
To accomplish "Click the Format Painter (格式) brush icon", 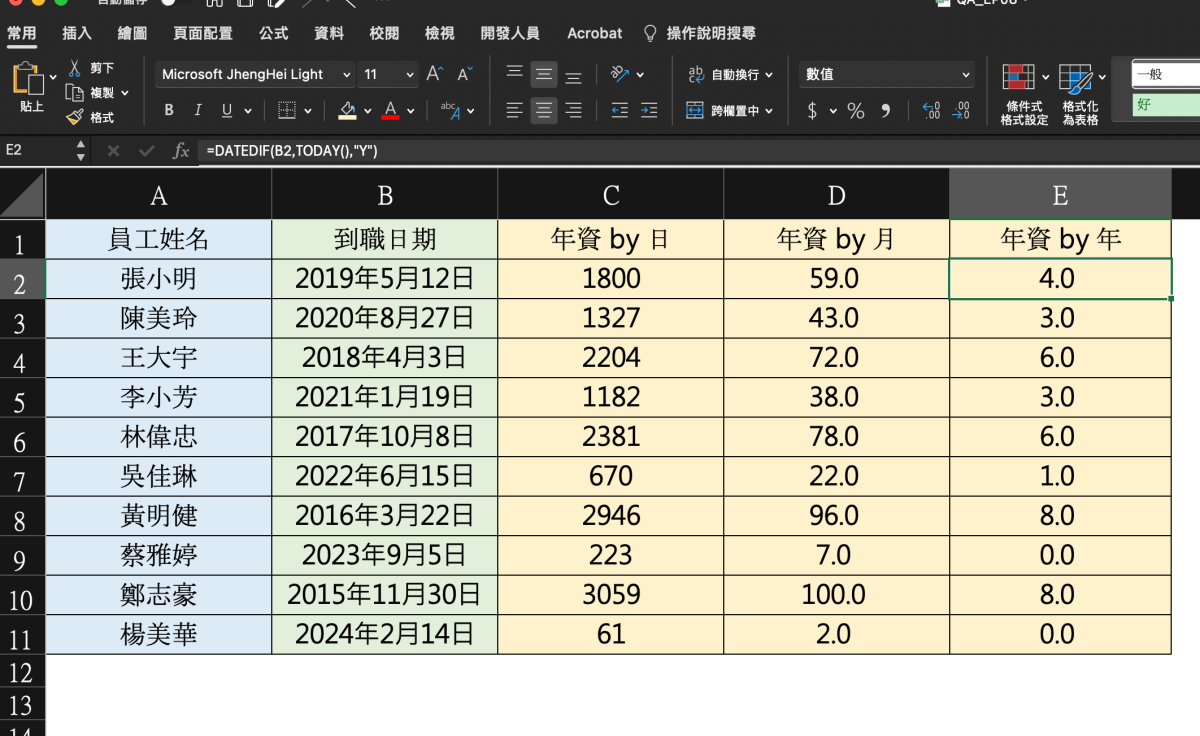I will (x=75, y=117).
